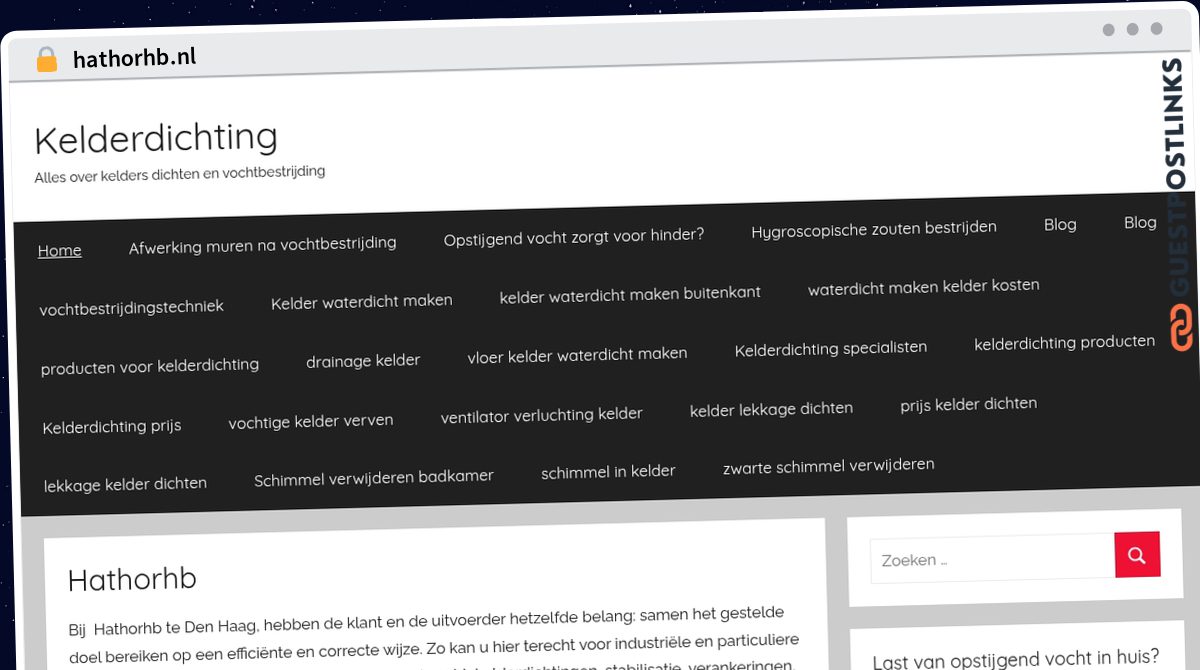Select lekkage kelder dichten menu item
Image resolution: width=1200 pixels, height=670 pixels.
(x=125, y=485)
